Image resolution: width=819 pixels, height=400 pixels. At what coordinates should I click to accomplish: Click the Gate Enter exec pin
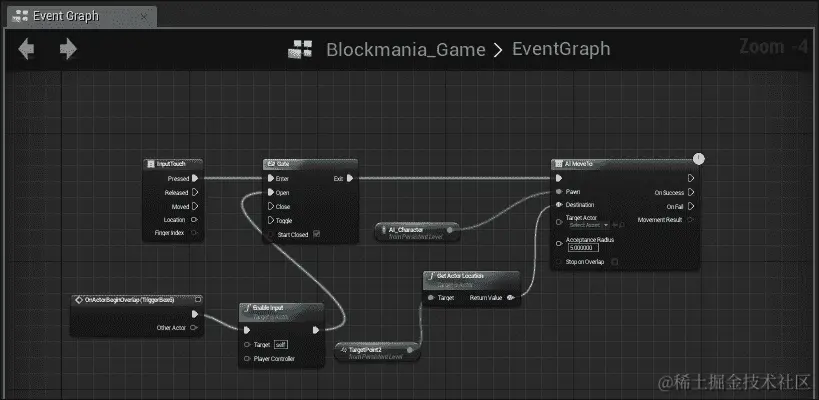click(271, 179)
